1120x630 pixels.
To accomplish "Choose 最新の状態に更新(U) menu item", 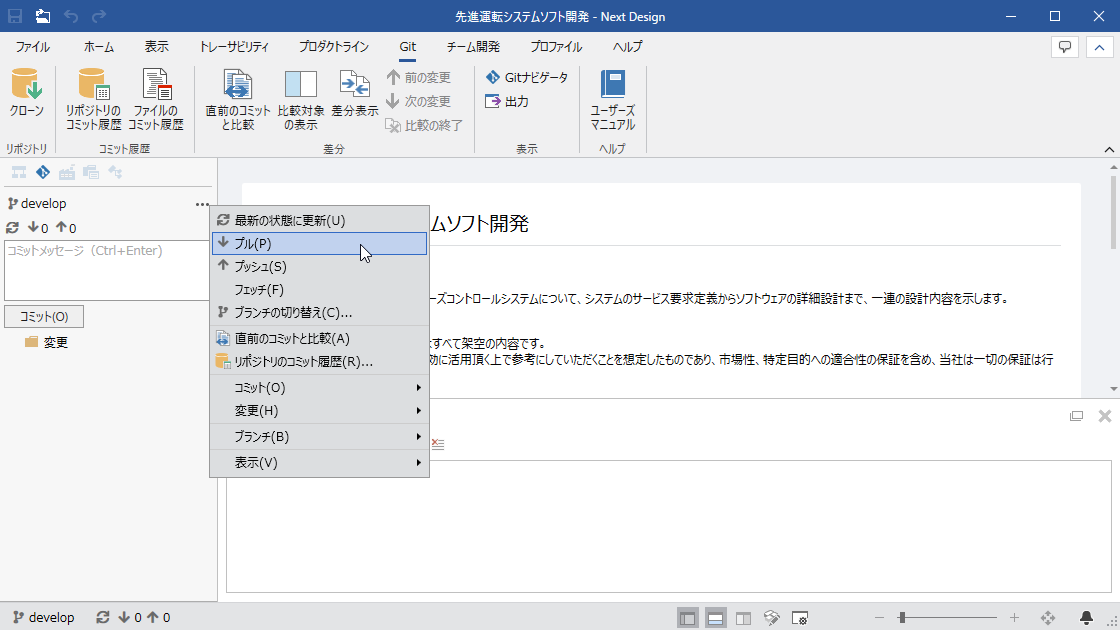I will [319, 221].
